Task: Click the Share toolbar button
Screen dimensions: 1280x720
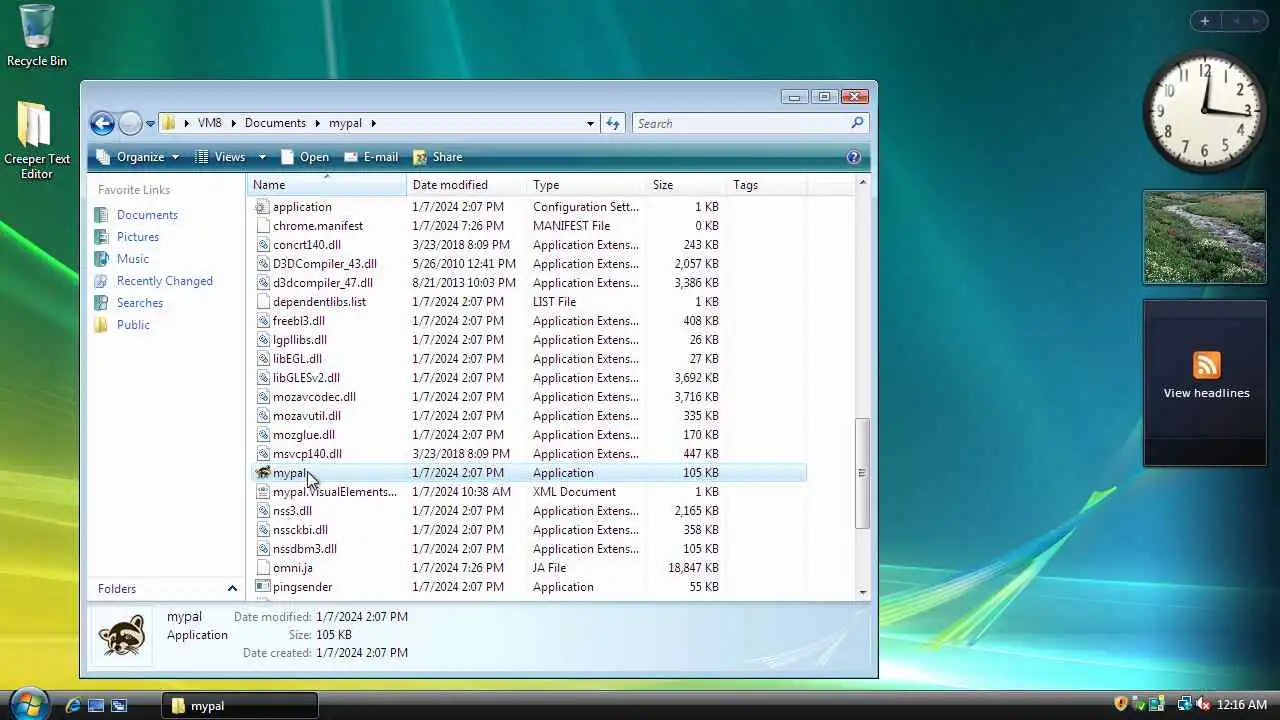Action: (x=437, y=157)
